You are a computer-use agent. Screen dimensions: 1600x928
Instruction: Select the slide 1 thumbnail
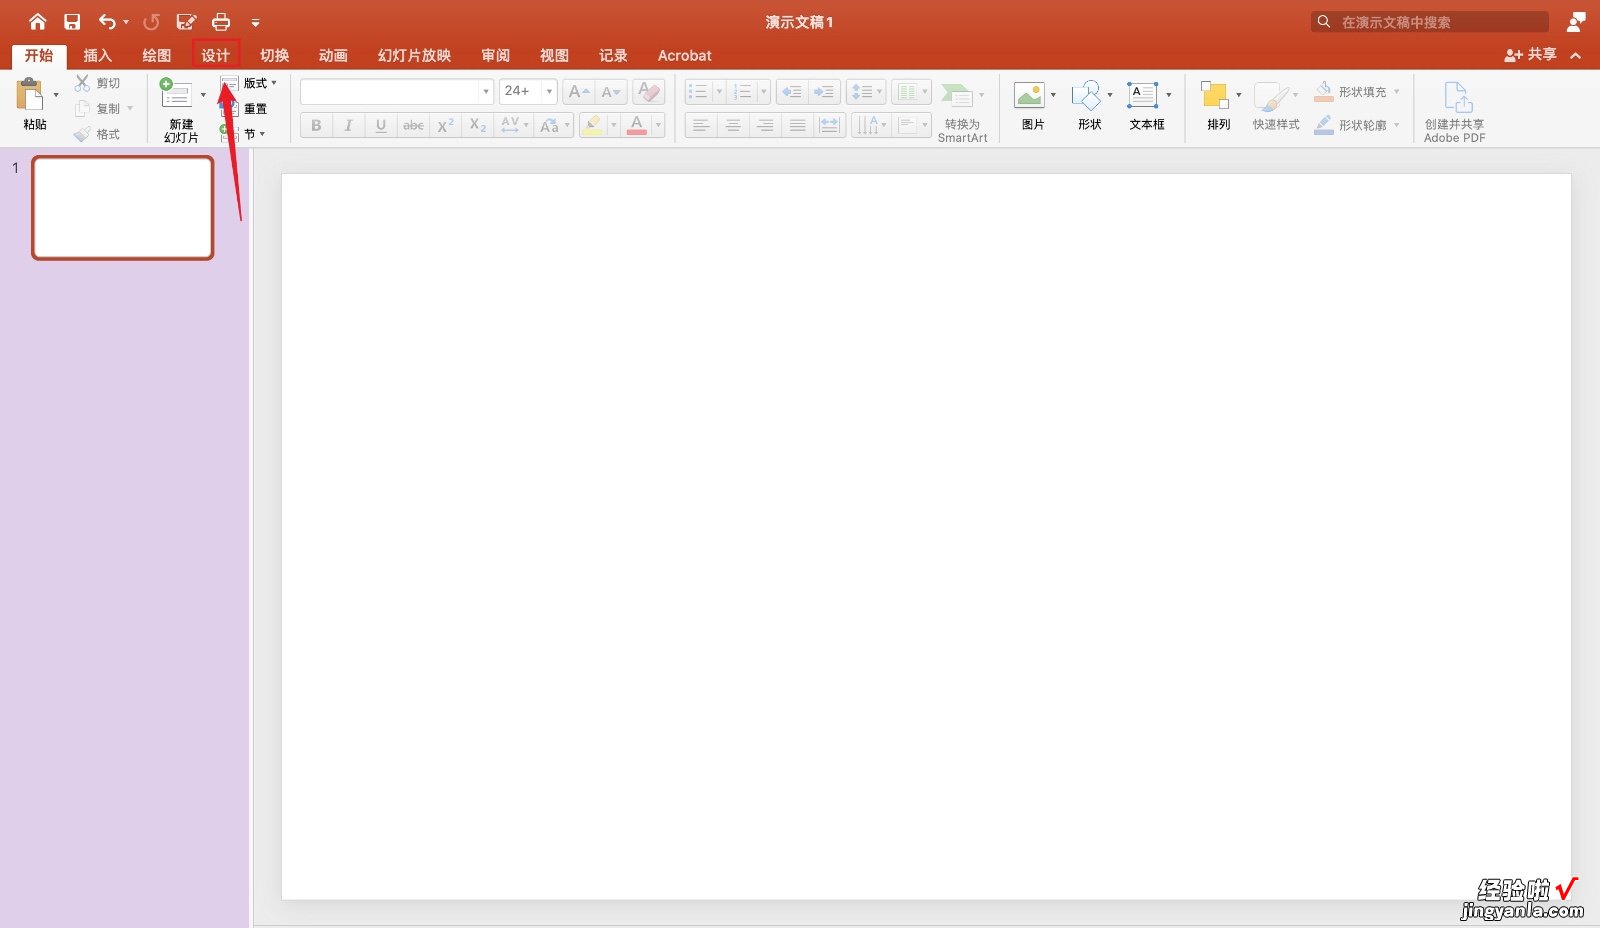tap(123, 208)
